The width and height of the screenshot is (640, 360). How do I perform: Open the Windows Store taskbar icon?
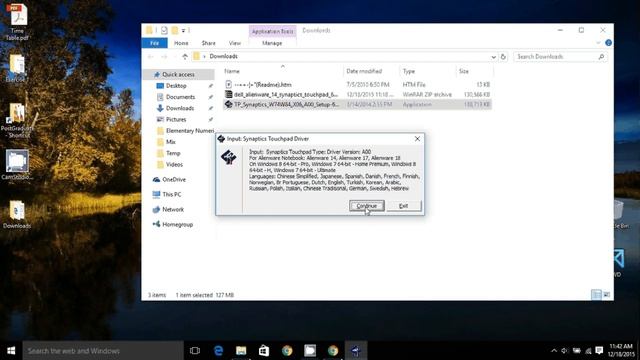click(x=264, y=351)
